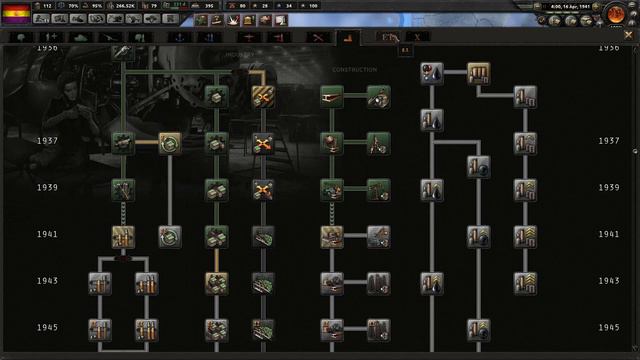Select the highlighted Industry research tab
640x360 pixels.
point(348,38)
